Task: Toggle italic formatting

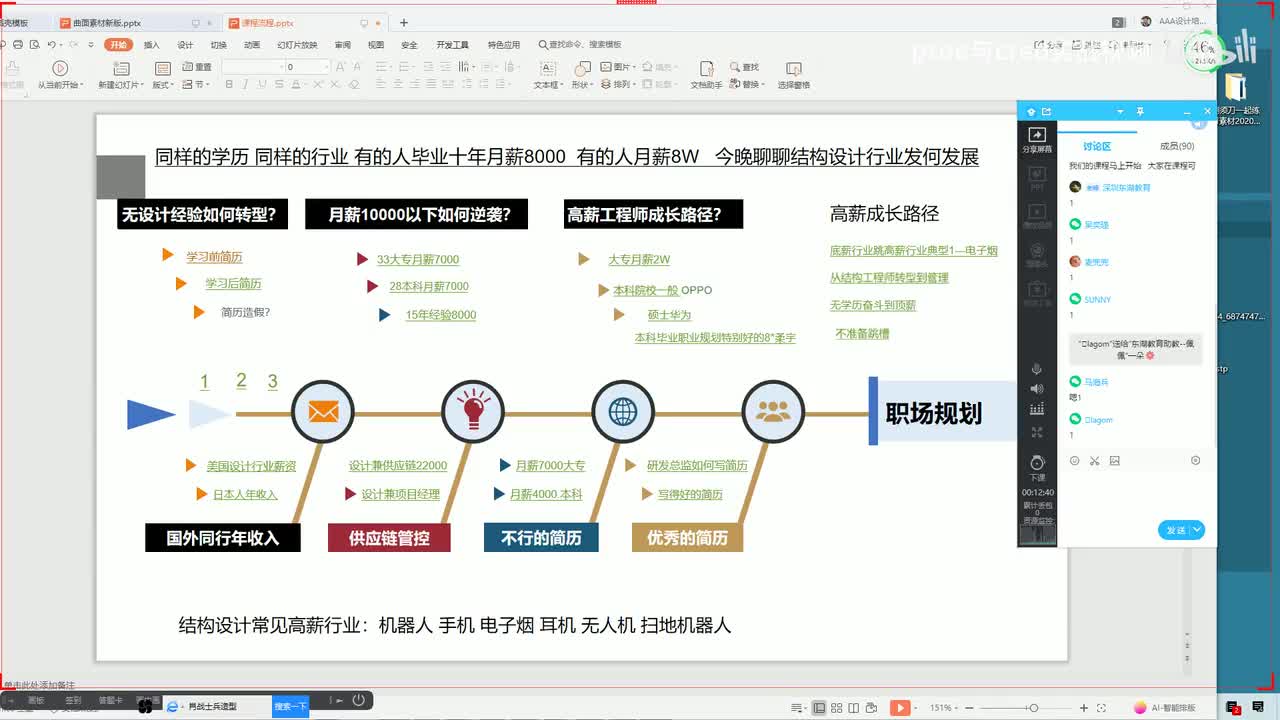Action: [245, 85]
